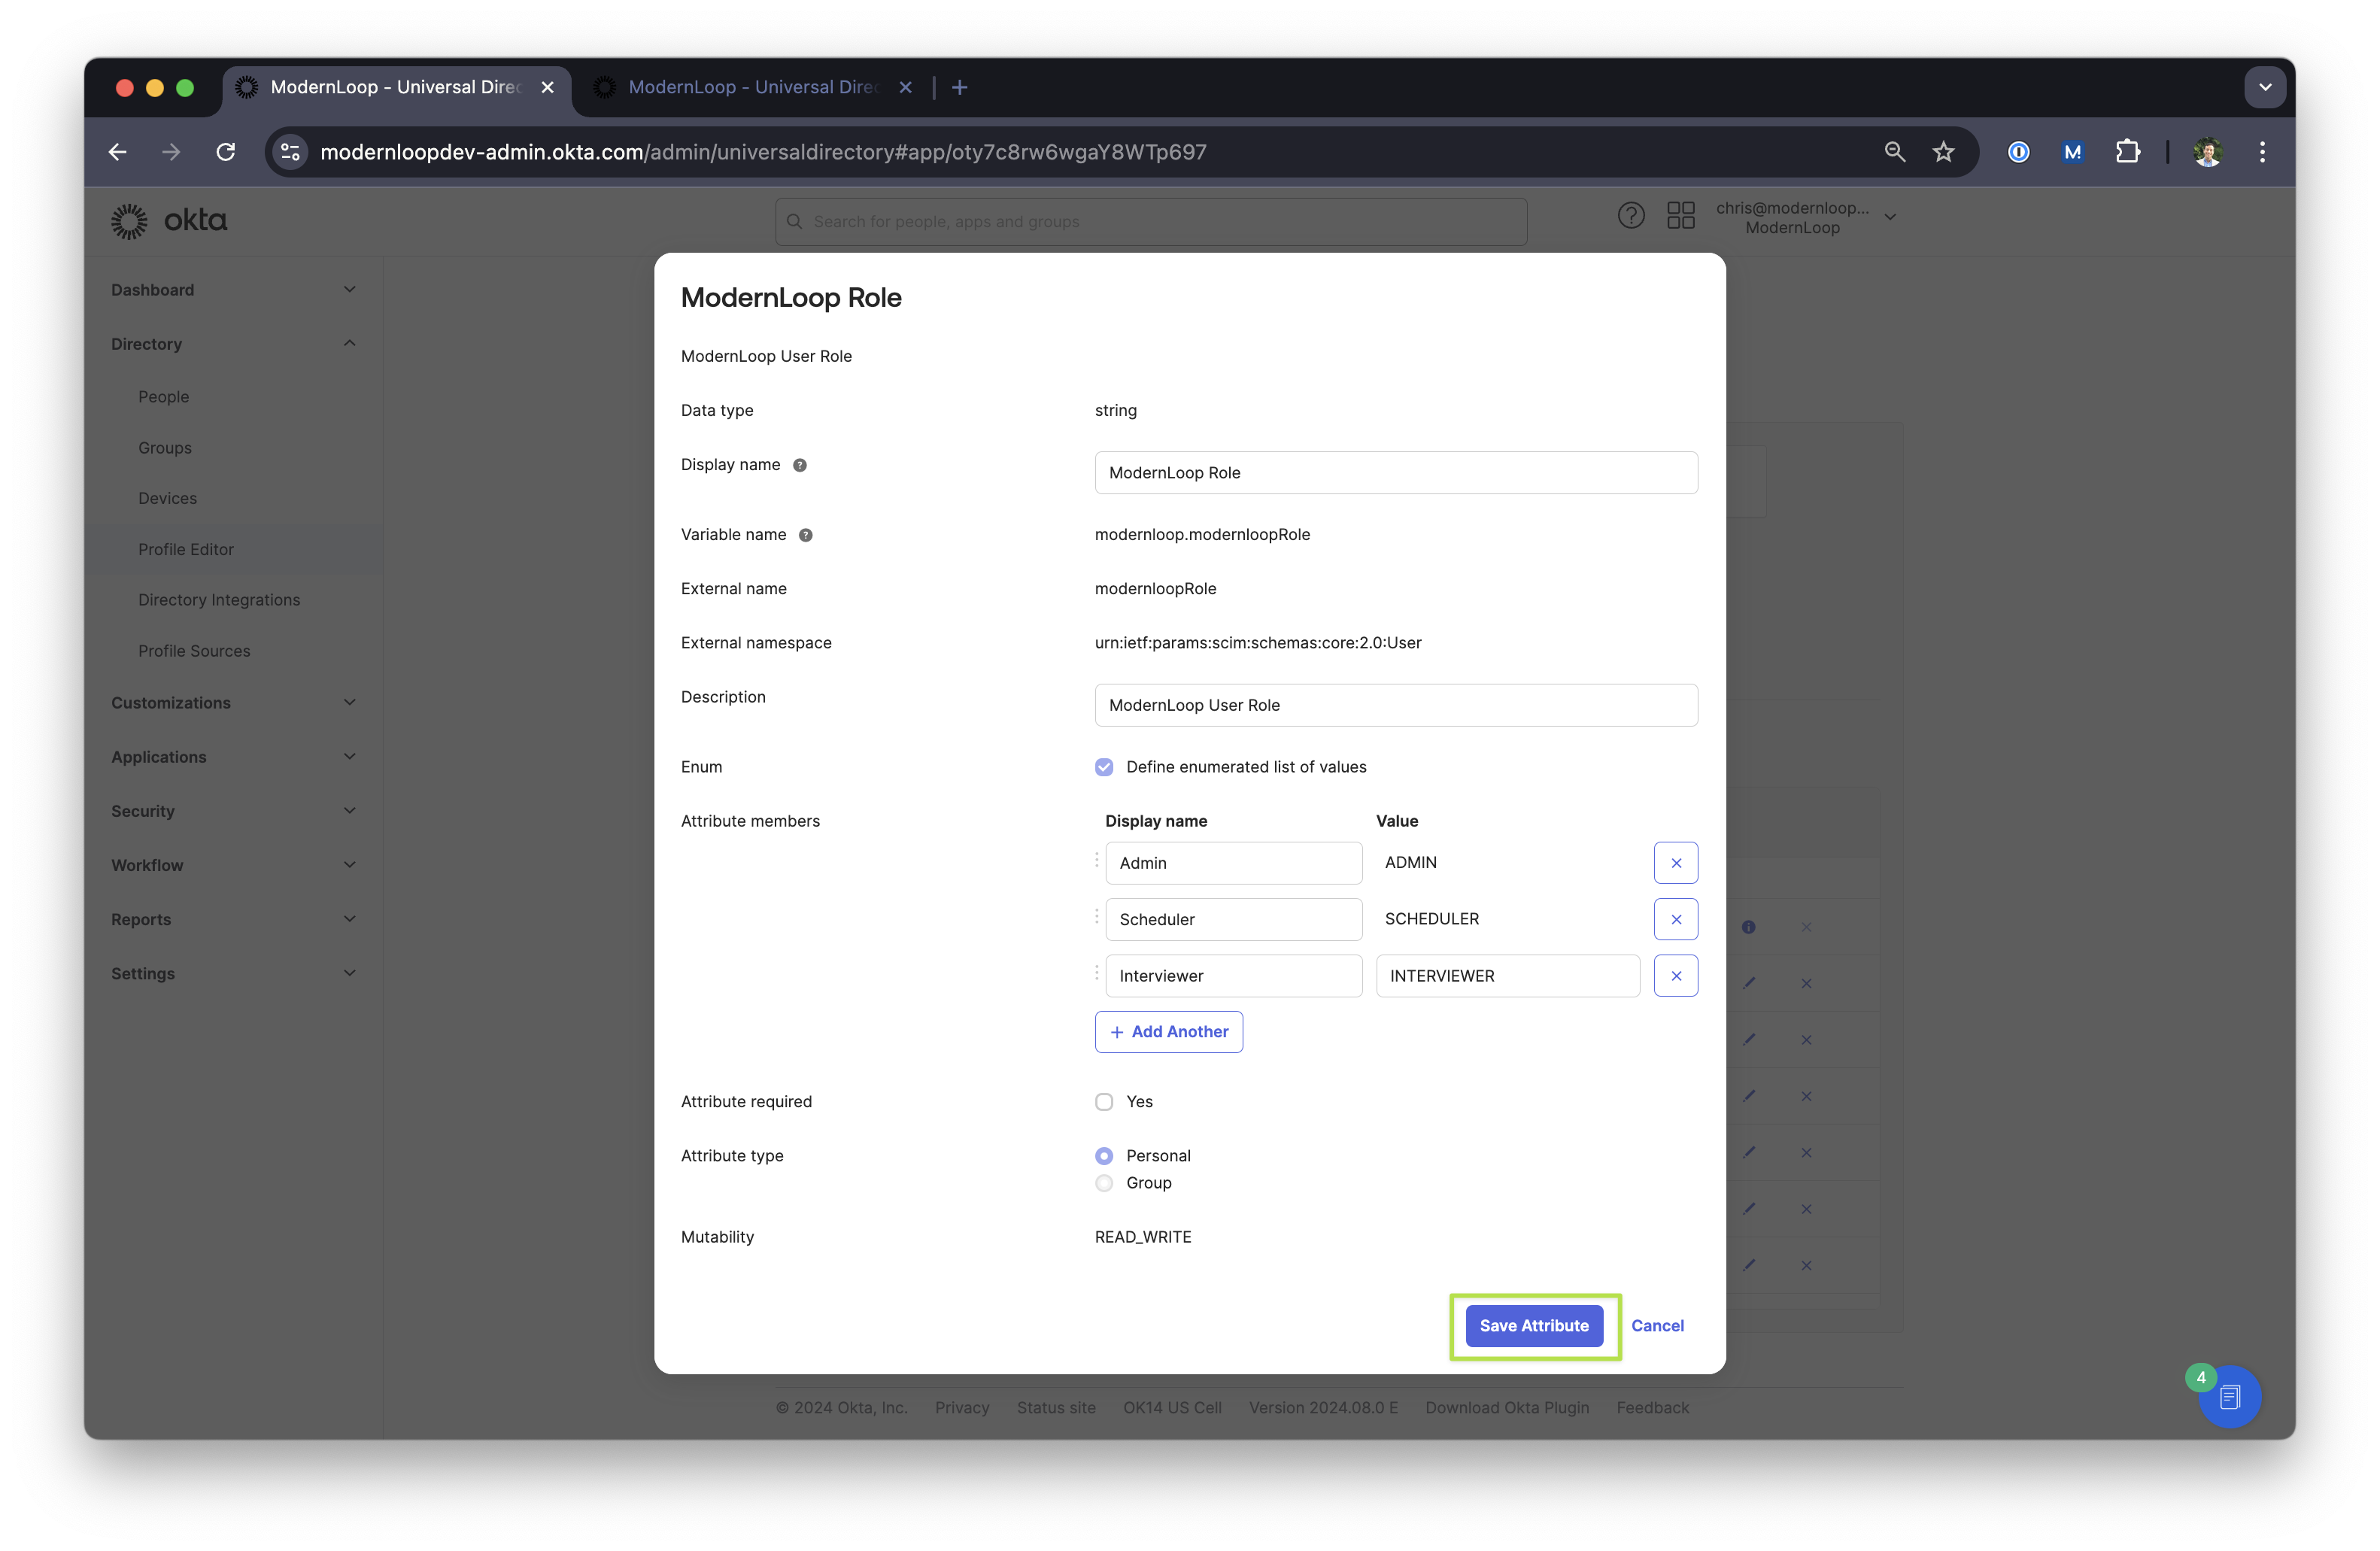Viewport: 2380px width, 1551px height.
Task: Select the Group attribute type
Action: [1104, 1183]
